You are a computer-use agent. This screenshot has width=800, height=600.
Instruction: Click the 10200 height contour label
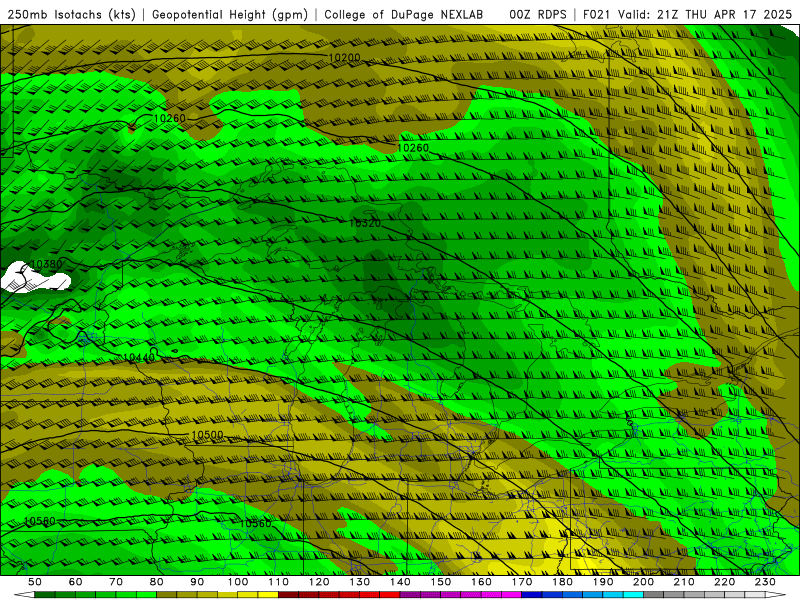point(344,58)
